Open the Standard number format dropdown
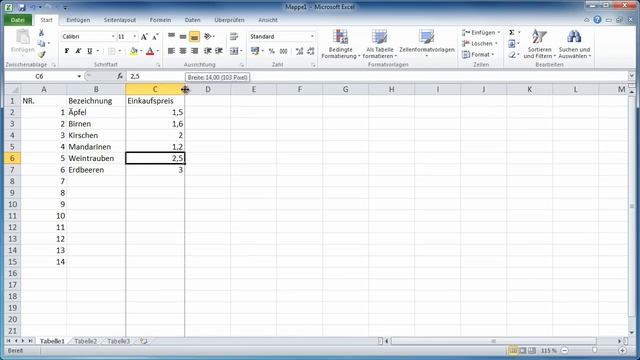Screen dimensions: 640x360 tap(312, 37)
